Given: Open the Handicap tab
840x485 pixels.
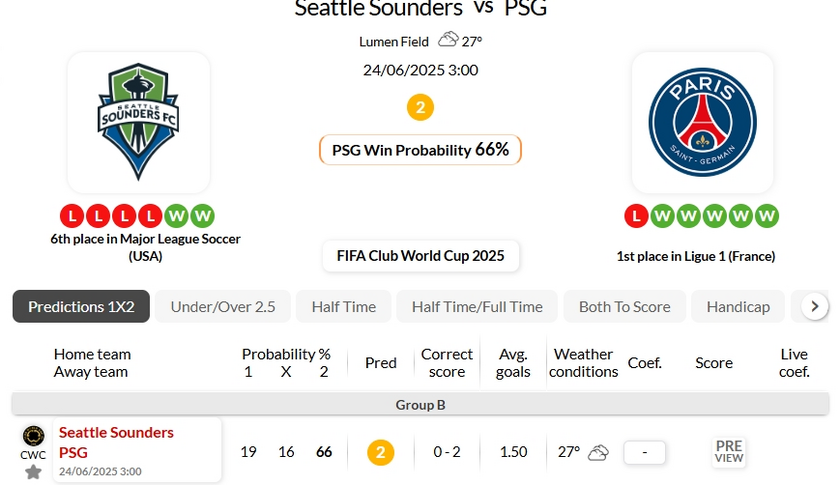Looking at the screenshot, I should tap(738, 307).
